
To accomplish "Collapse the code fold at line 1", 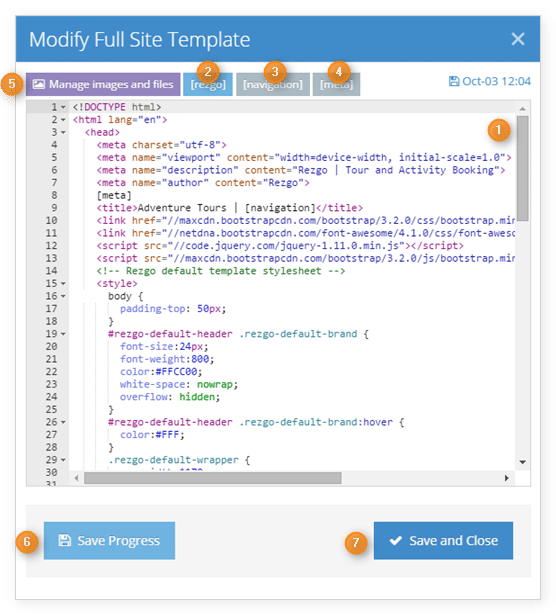I will [63, 107].
